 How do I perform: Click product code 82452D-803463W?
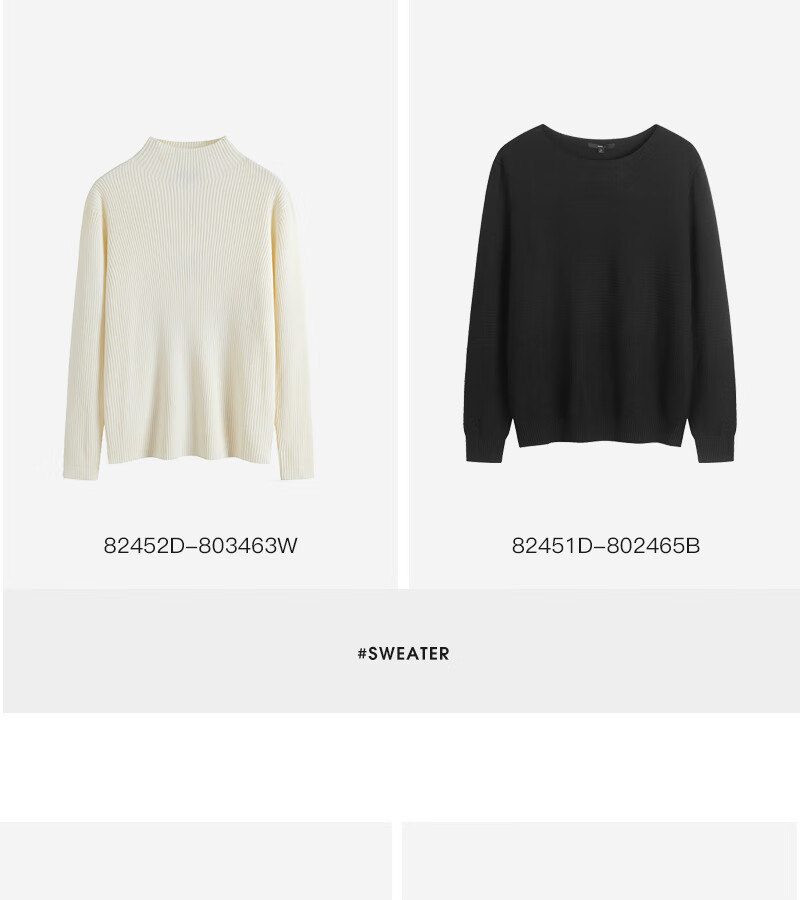(200, 545)
